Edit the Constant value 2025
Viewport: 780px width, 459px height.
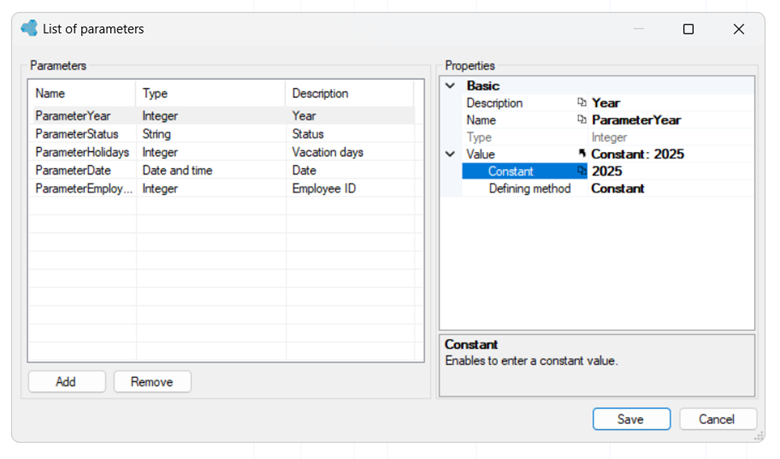pos(671,171)
